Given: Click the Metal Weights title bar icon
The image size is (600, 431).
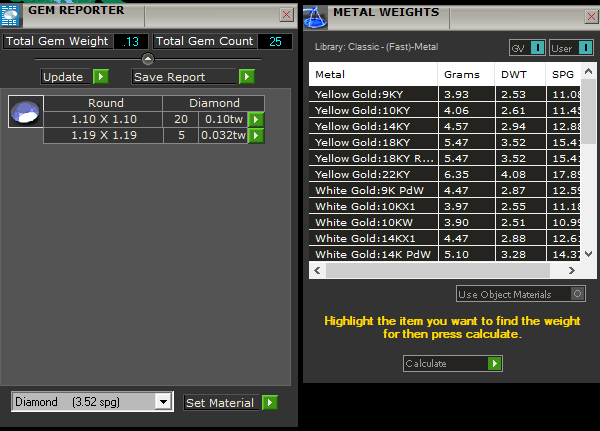Looking at the screenshot, I should 317,14.
